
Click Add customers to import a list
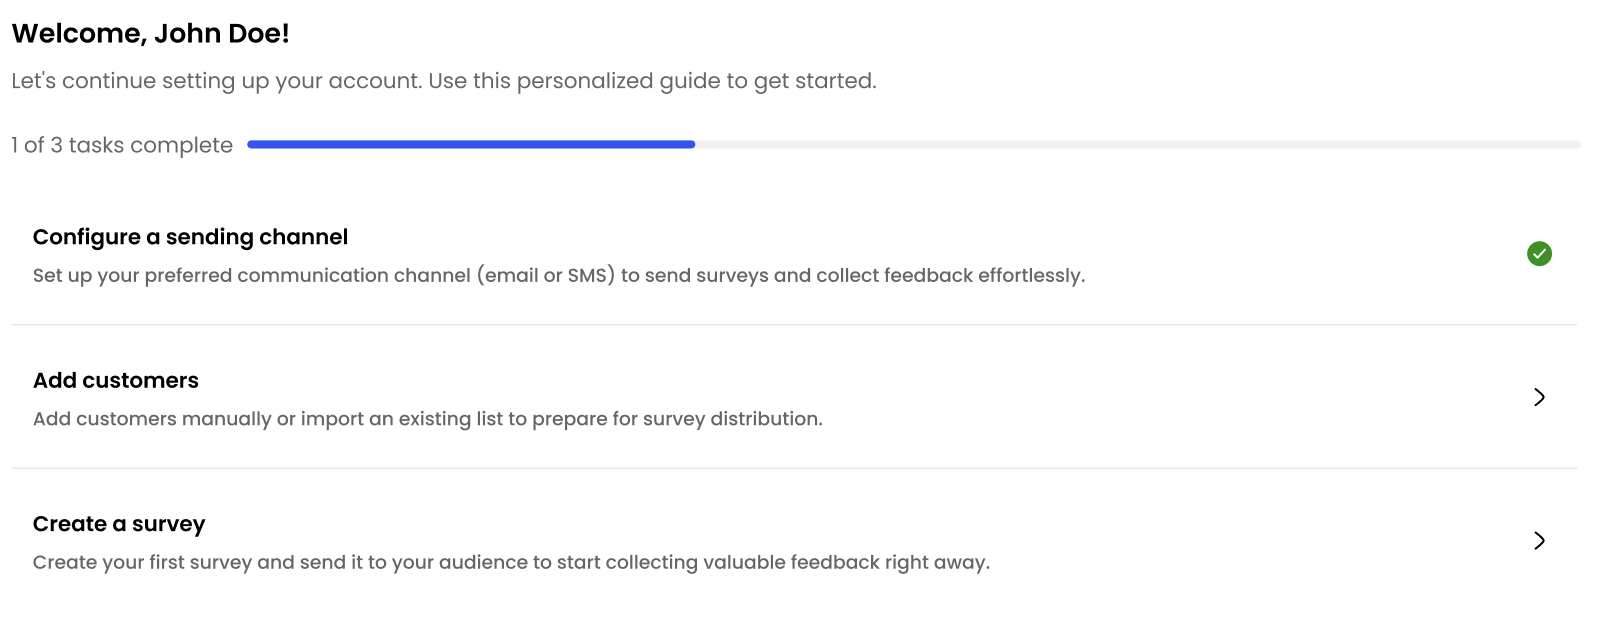pos(116,381)
